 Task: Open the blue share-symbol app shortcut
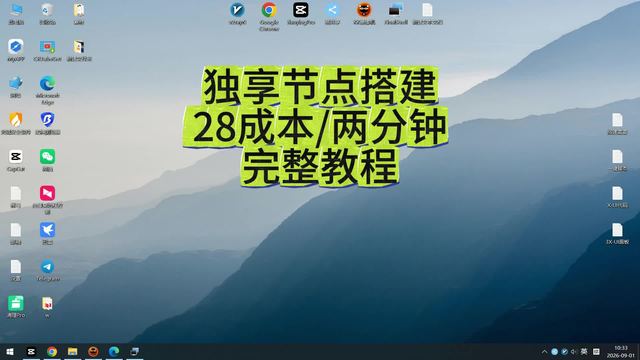(x=332, y=13)
